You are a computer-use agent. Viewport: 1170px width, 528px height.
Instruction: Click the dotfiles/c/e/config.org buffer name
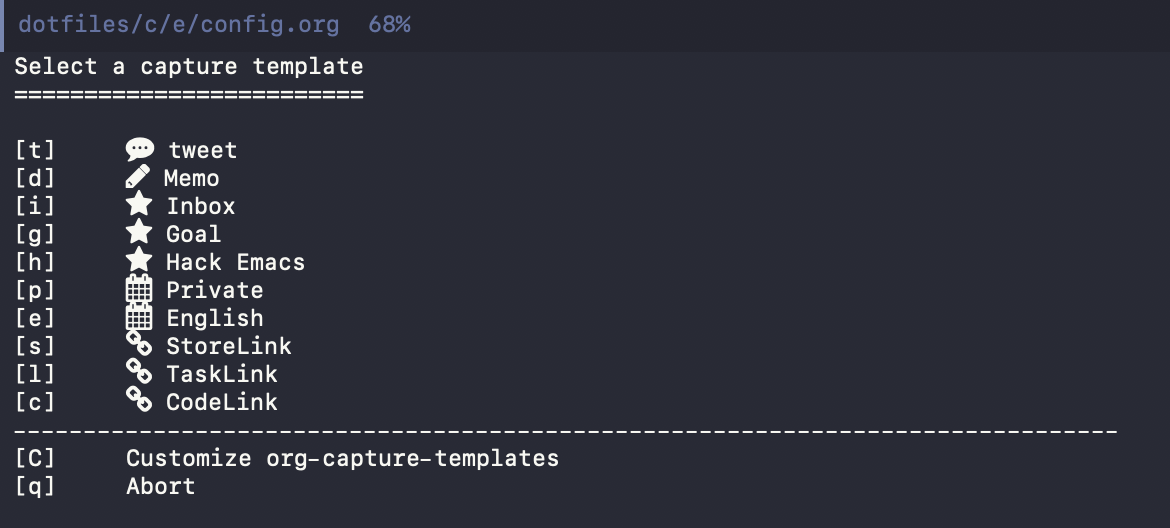(179, 25)
